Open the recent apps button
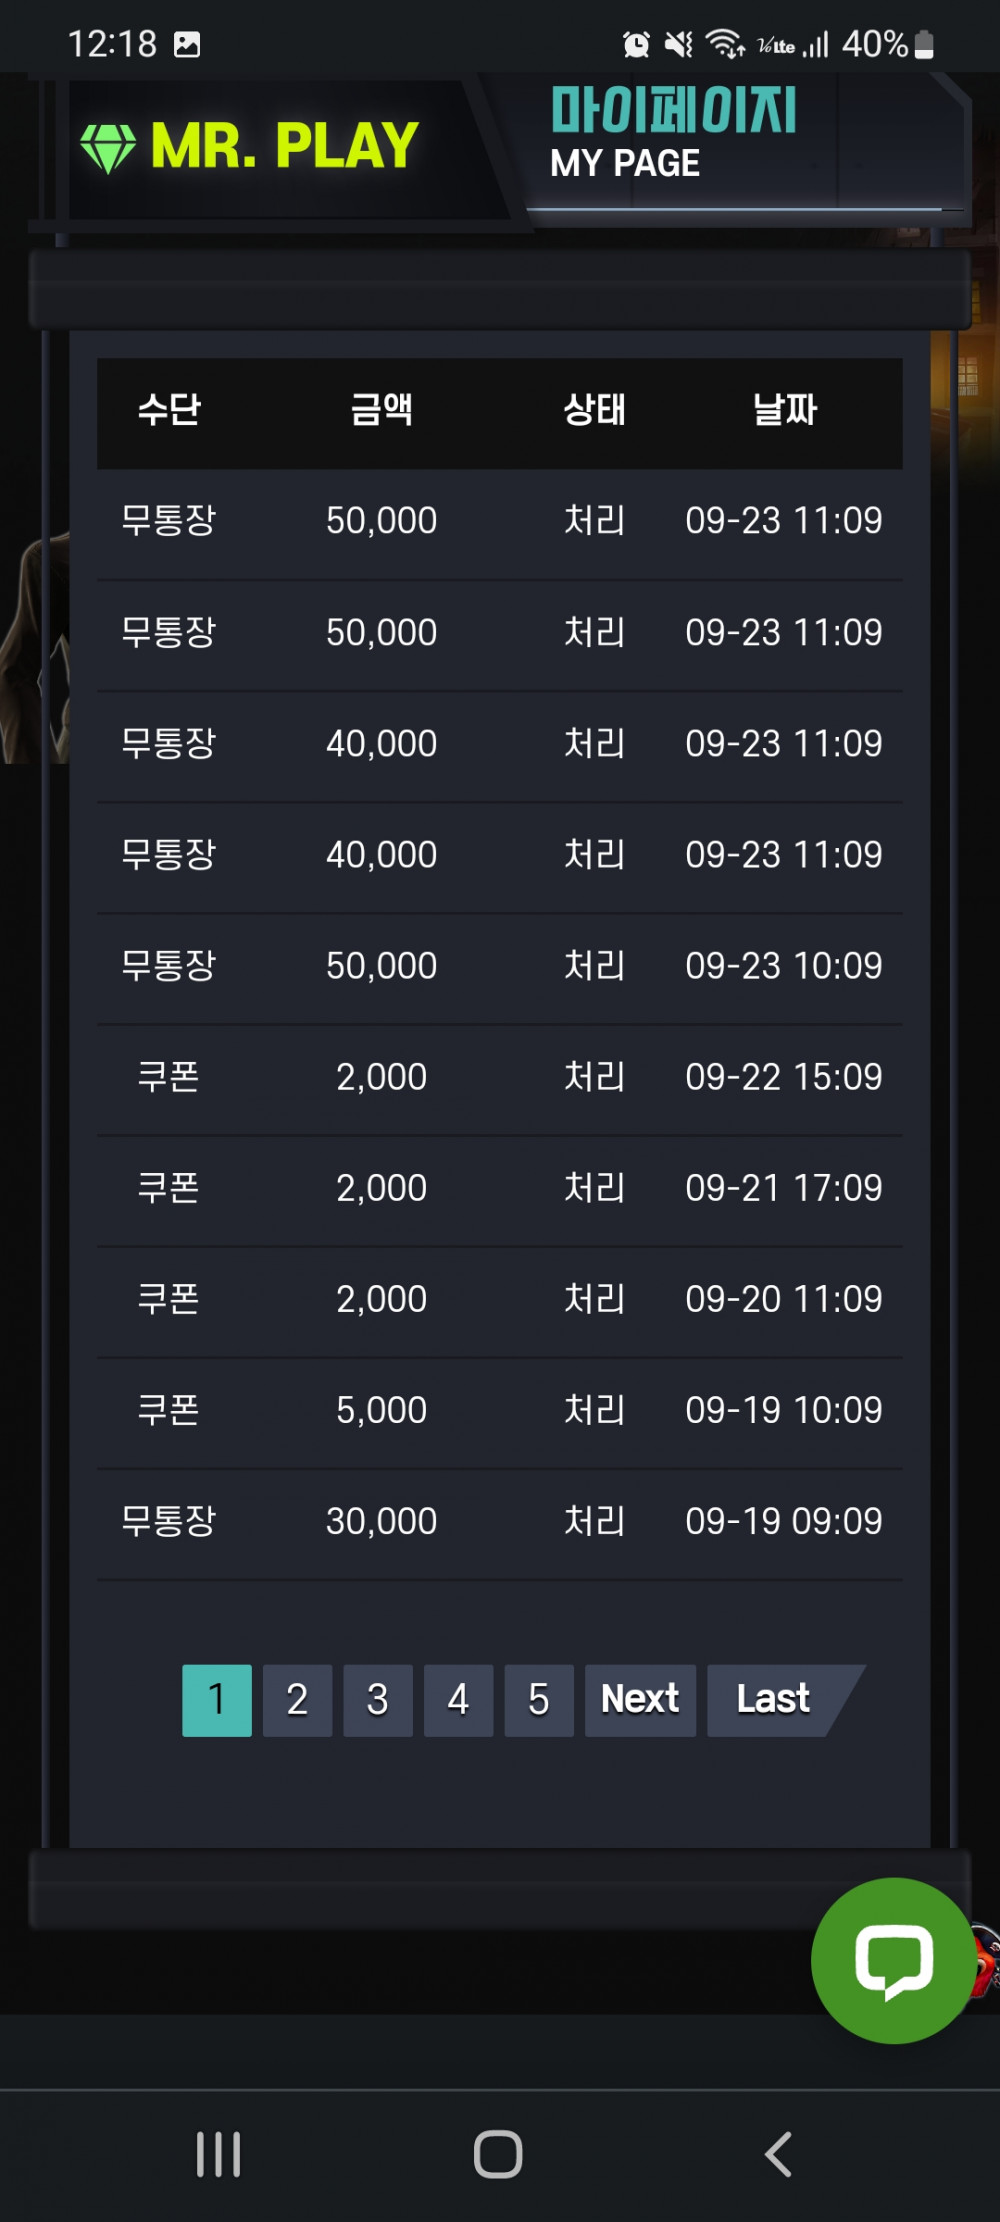 click(x=218, y=2154)
